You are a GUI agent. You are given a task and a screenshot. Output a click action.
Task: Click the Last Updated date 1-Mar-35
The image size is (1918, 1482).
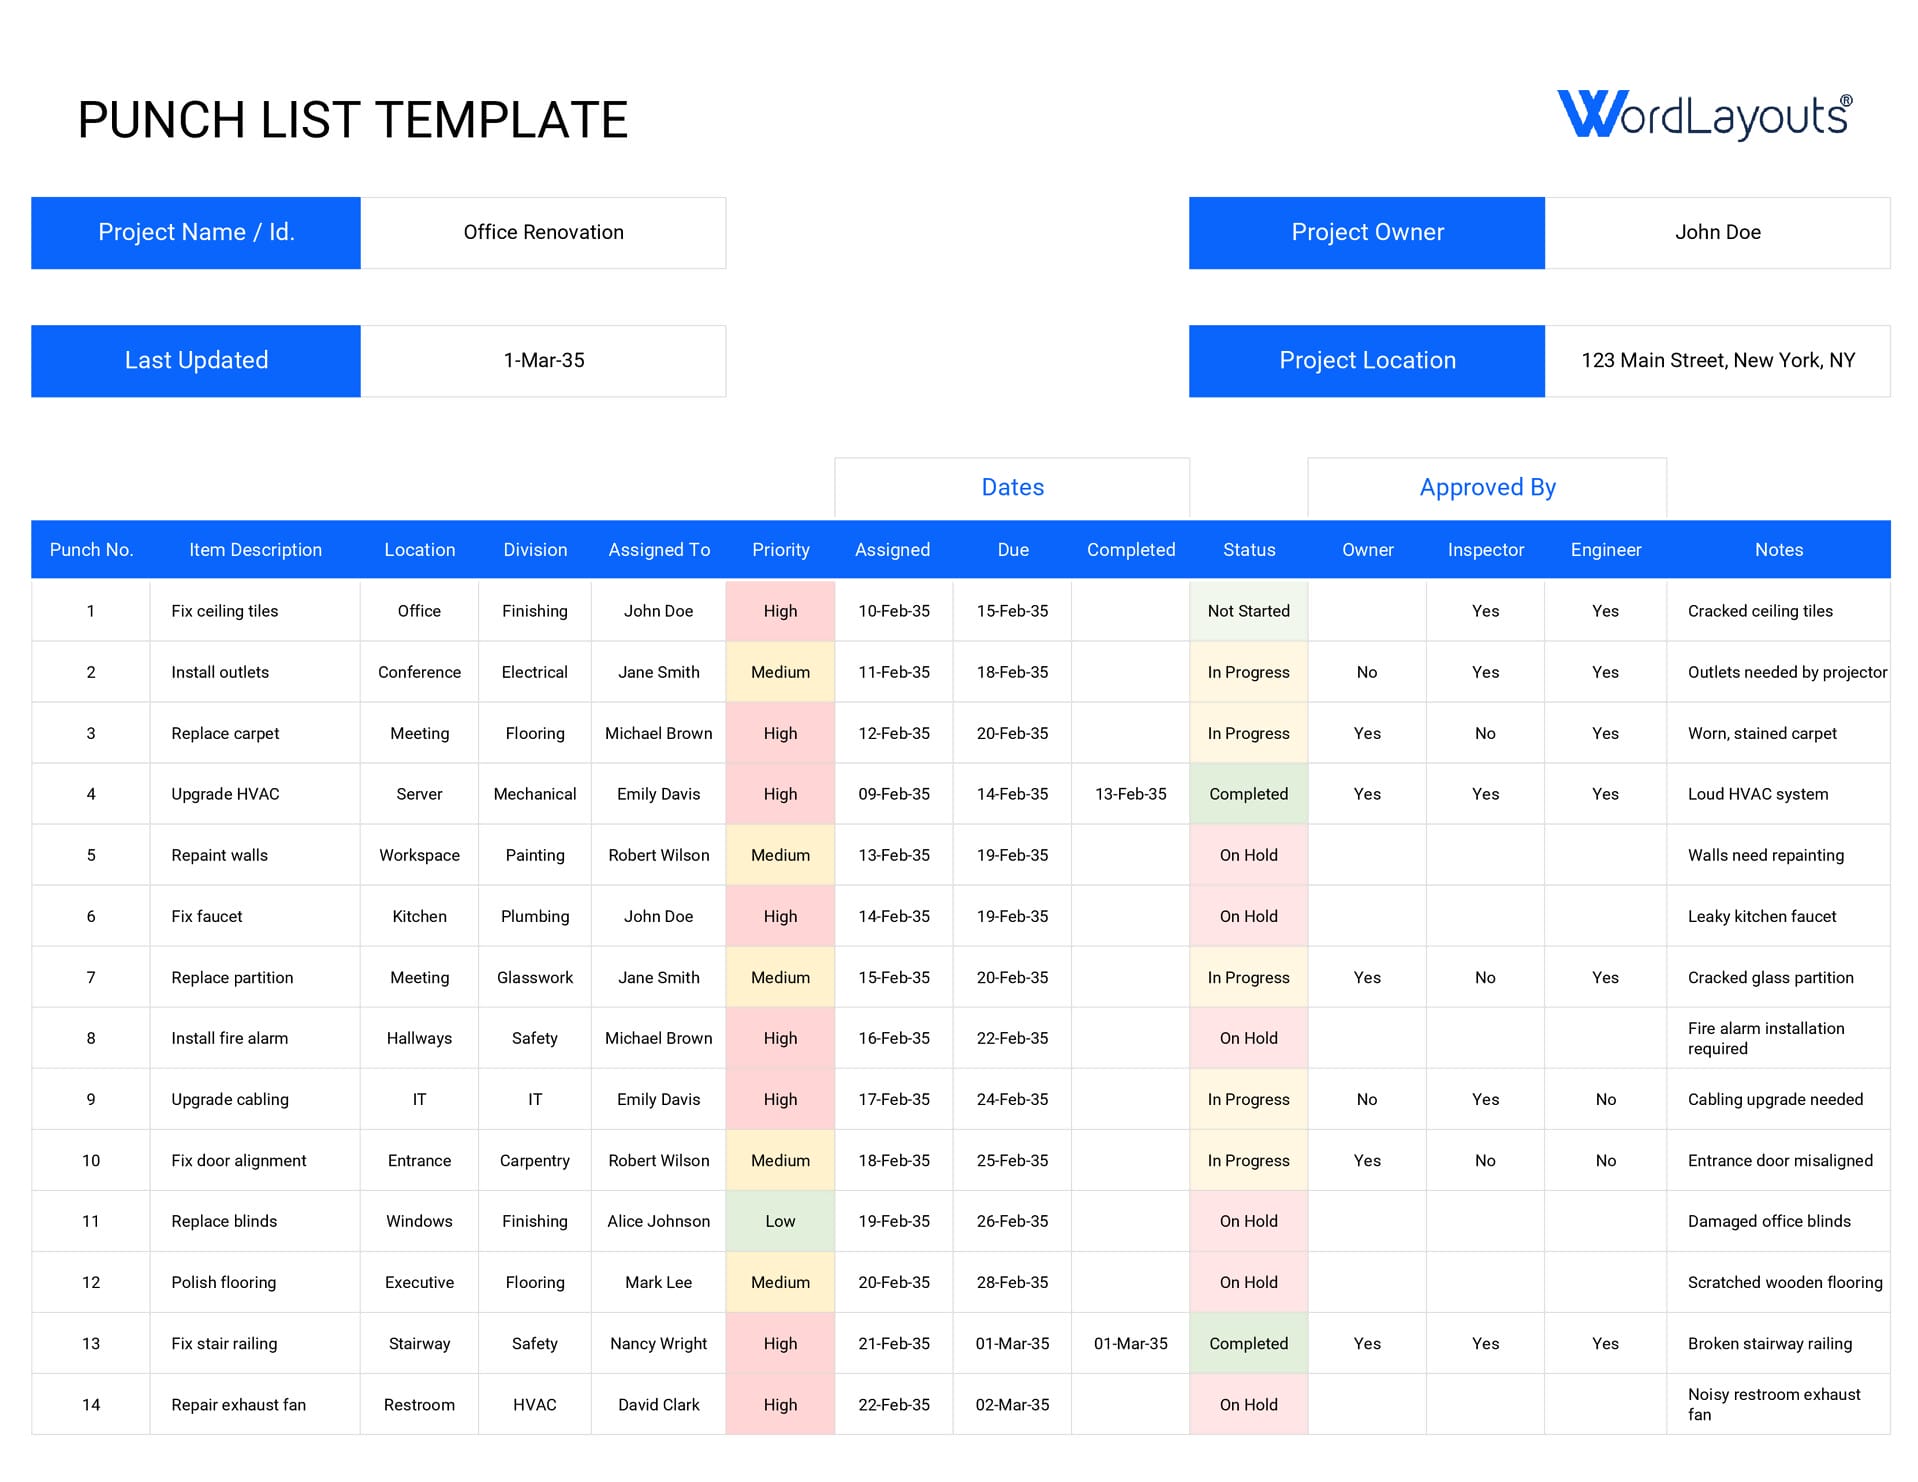click(x=543, y=360)
